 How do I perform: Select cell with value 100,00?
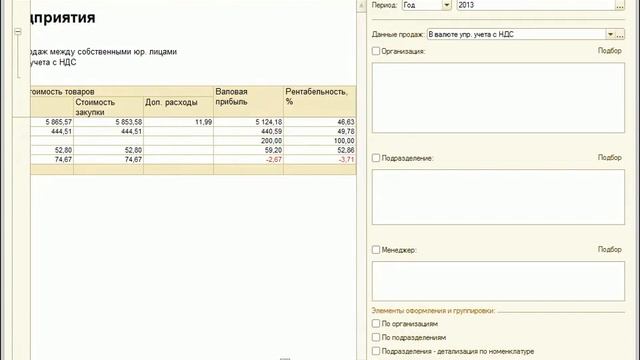(320, 141)
